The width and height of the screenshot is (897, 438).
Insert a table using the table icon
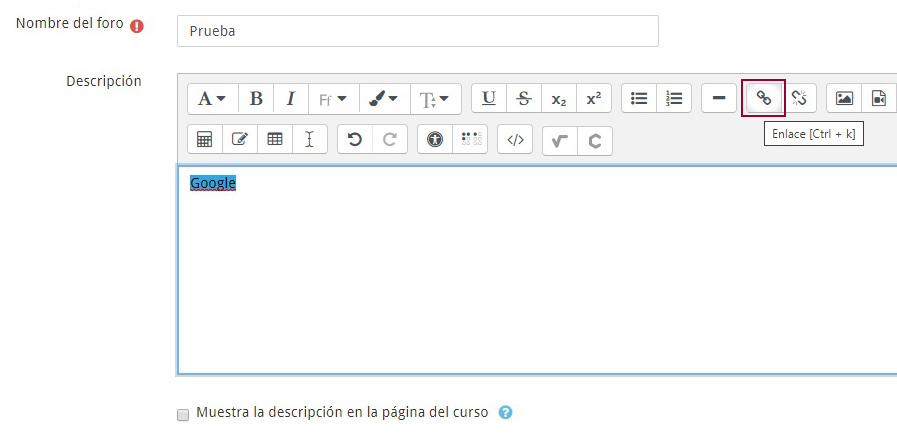coord(275,139)
